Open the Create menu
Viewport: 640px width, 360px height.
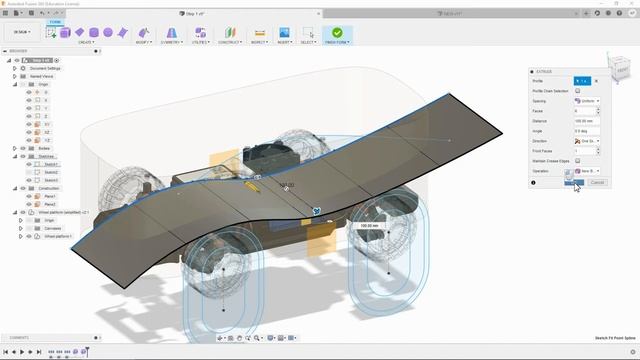click(86, 42)
